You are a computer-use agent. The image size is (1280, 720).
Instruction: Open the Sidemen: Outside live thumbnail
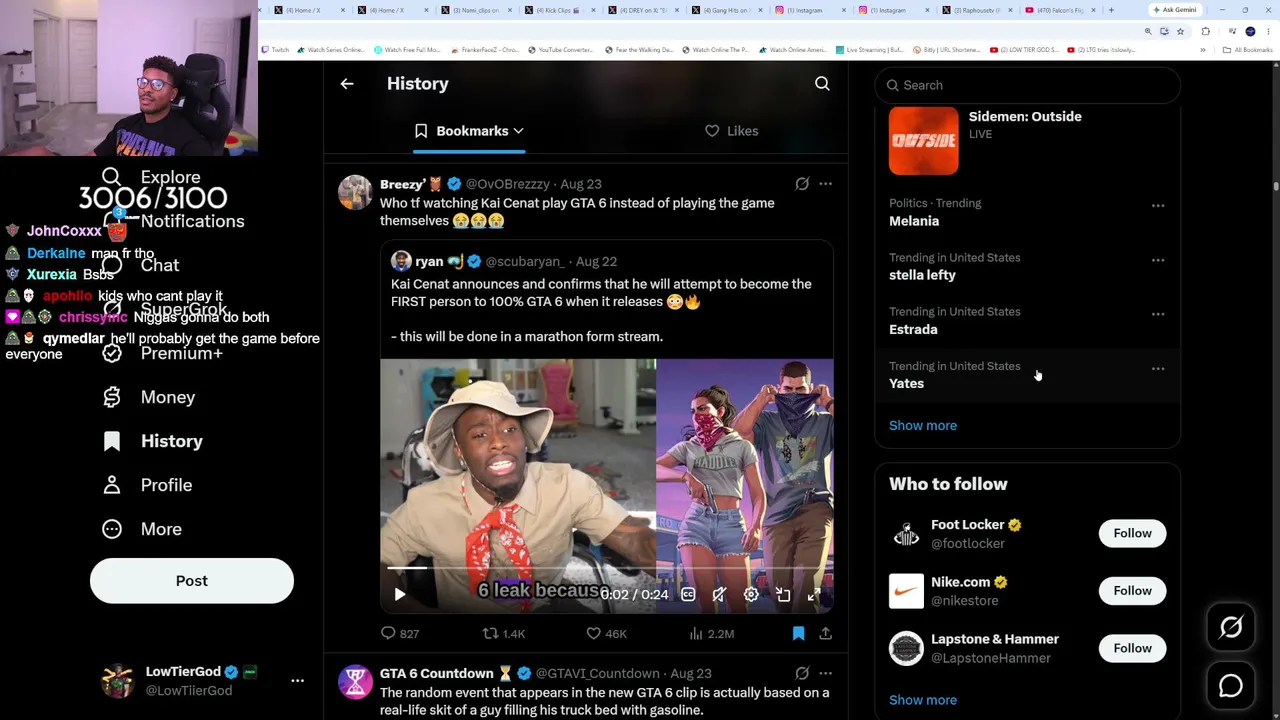tap(924, 141)
